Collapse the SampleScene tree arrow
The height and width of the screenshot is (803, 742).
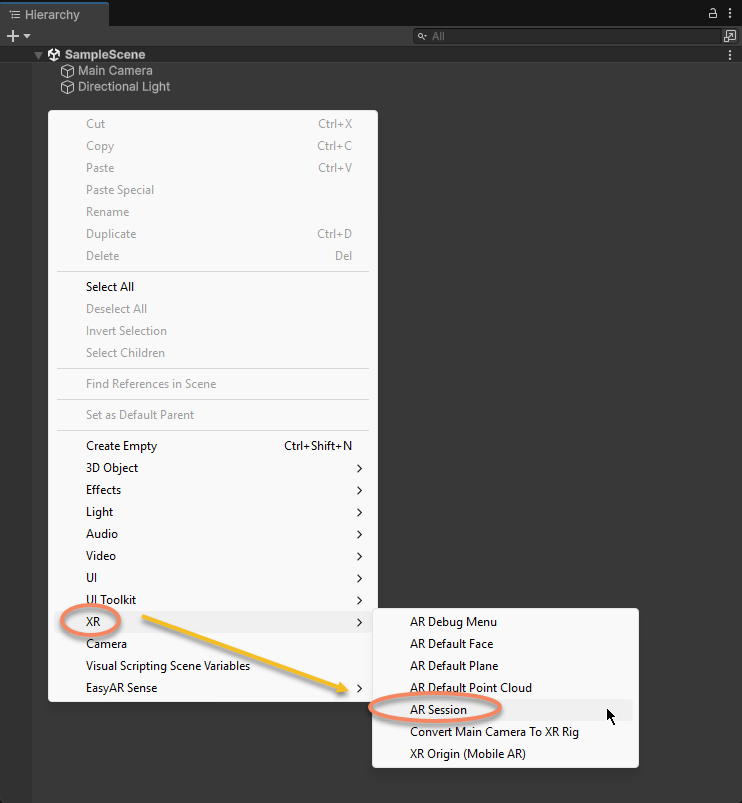[x=38, y=55]
